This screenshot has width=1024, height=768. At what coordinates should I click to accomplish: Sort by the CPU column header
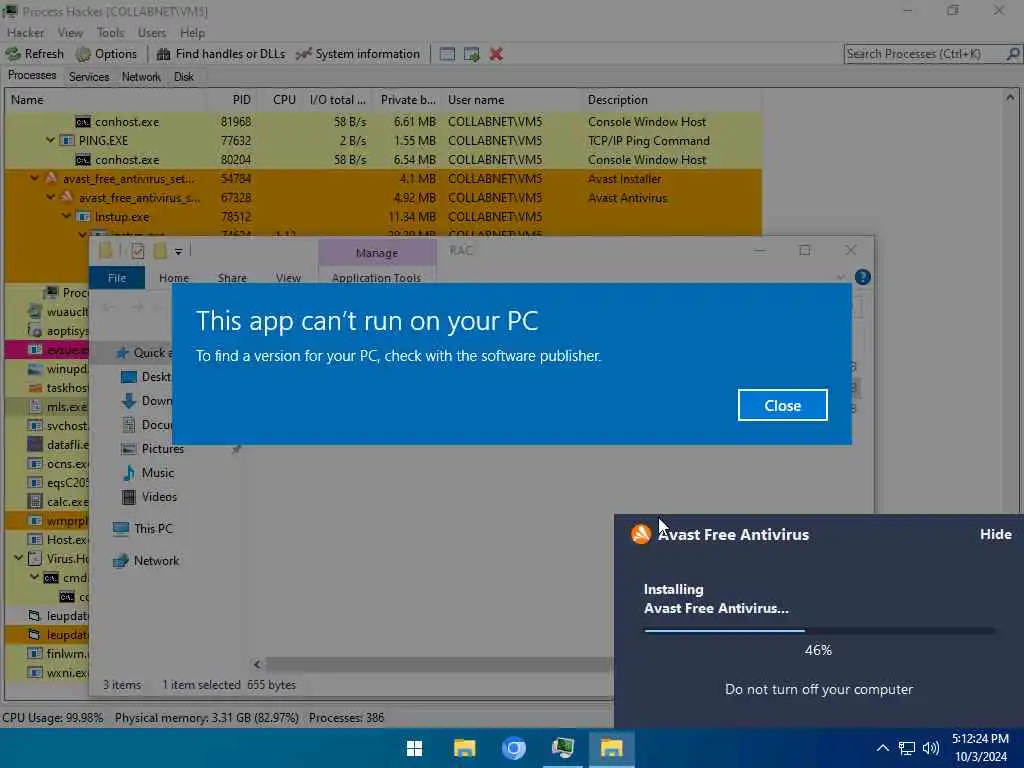[x=280, y=100]
